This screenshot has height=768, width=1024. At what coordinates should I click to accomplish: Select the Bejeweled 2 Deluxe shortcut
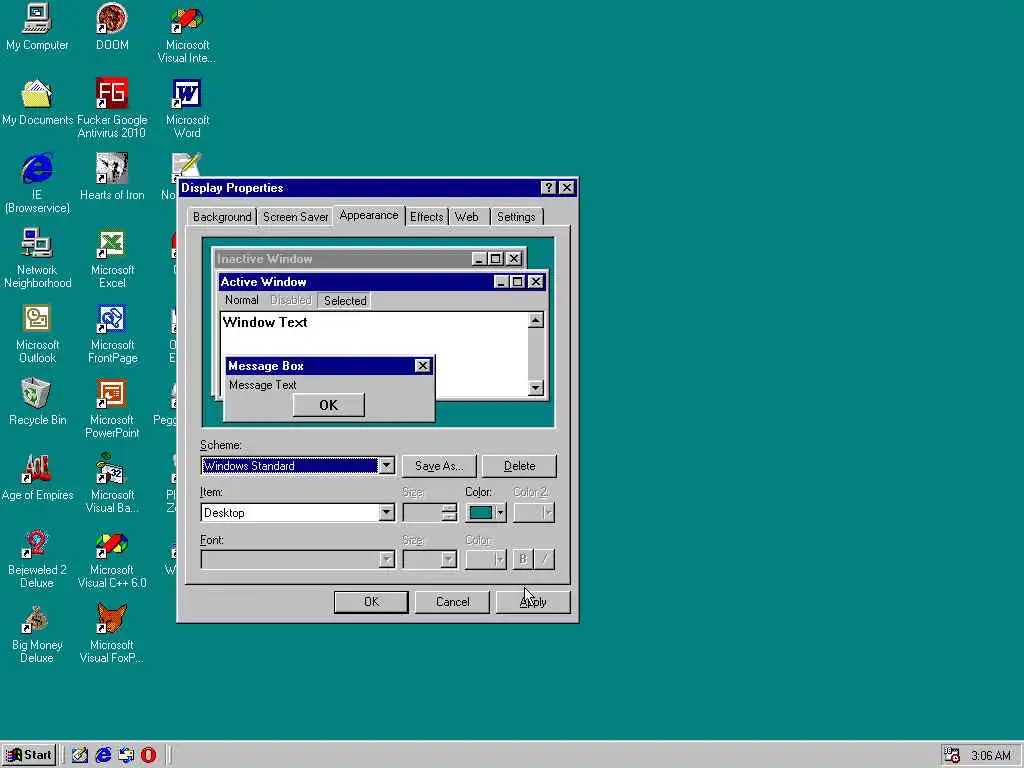[x=37, y=559]
